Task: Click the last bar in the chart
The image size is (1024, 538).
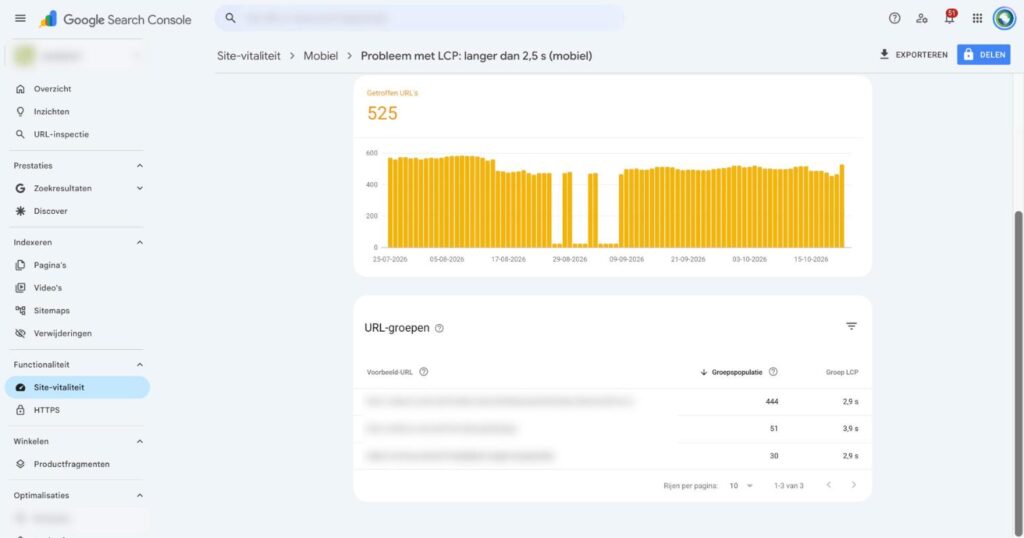Action: pos(842,206)
